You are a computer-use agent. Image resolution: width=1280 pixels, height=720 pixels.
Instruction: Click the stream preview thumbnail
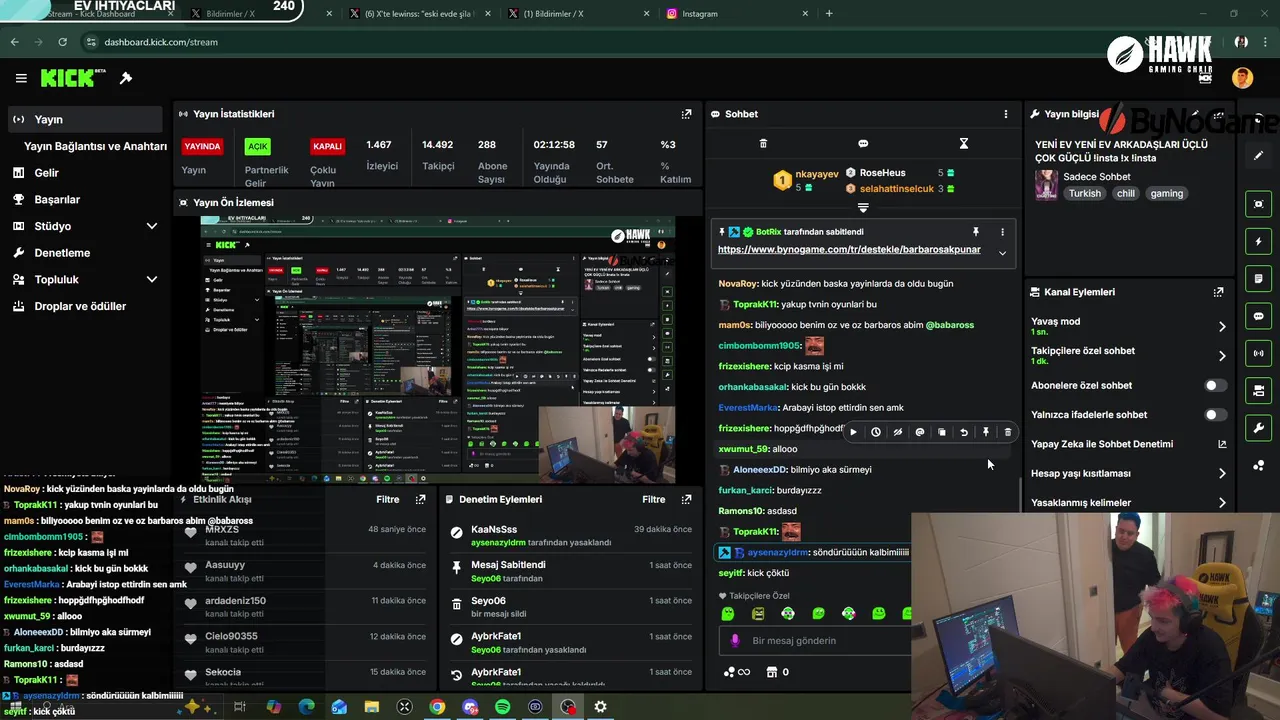[437, 349]
